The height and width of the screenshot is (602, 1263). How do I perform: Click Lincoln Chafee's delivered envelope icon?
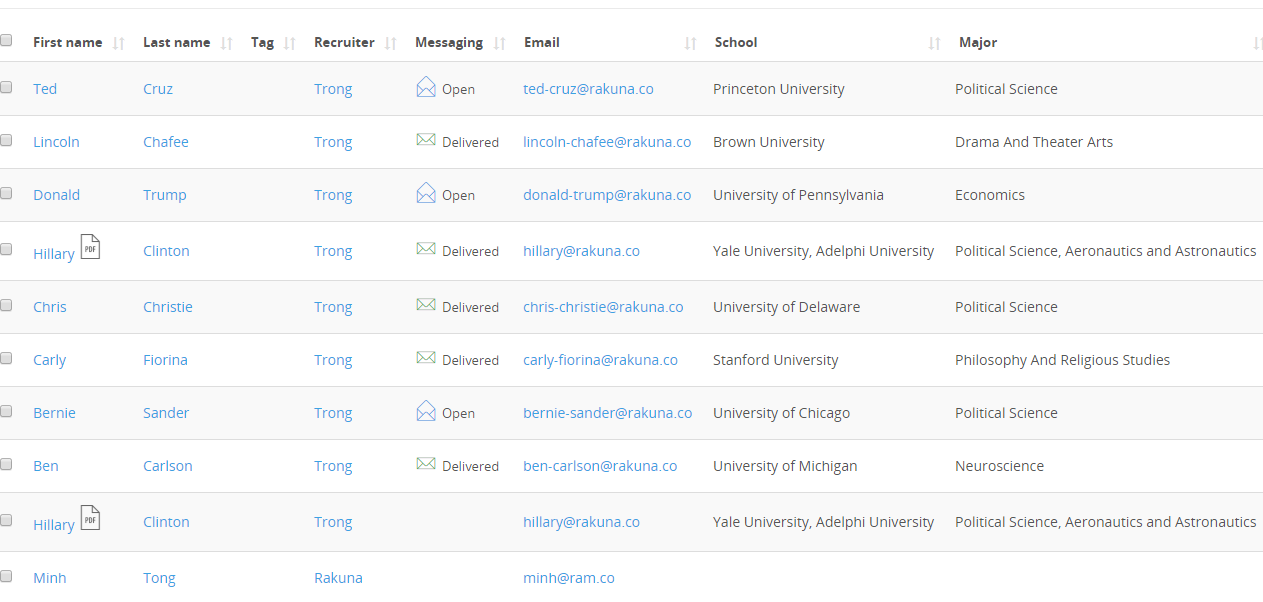pos(426,140)
